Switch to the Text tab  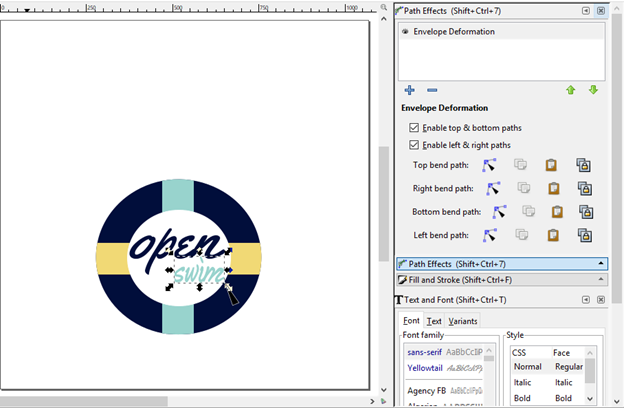[434, 321]
